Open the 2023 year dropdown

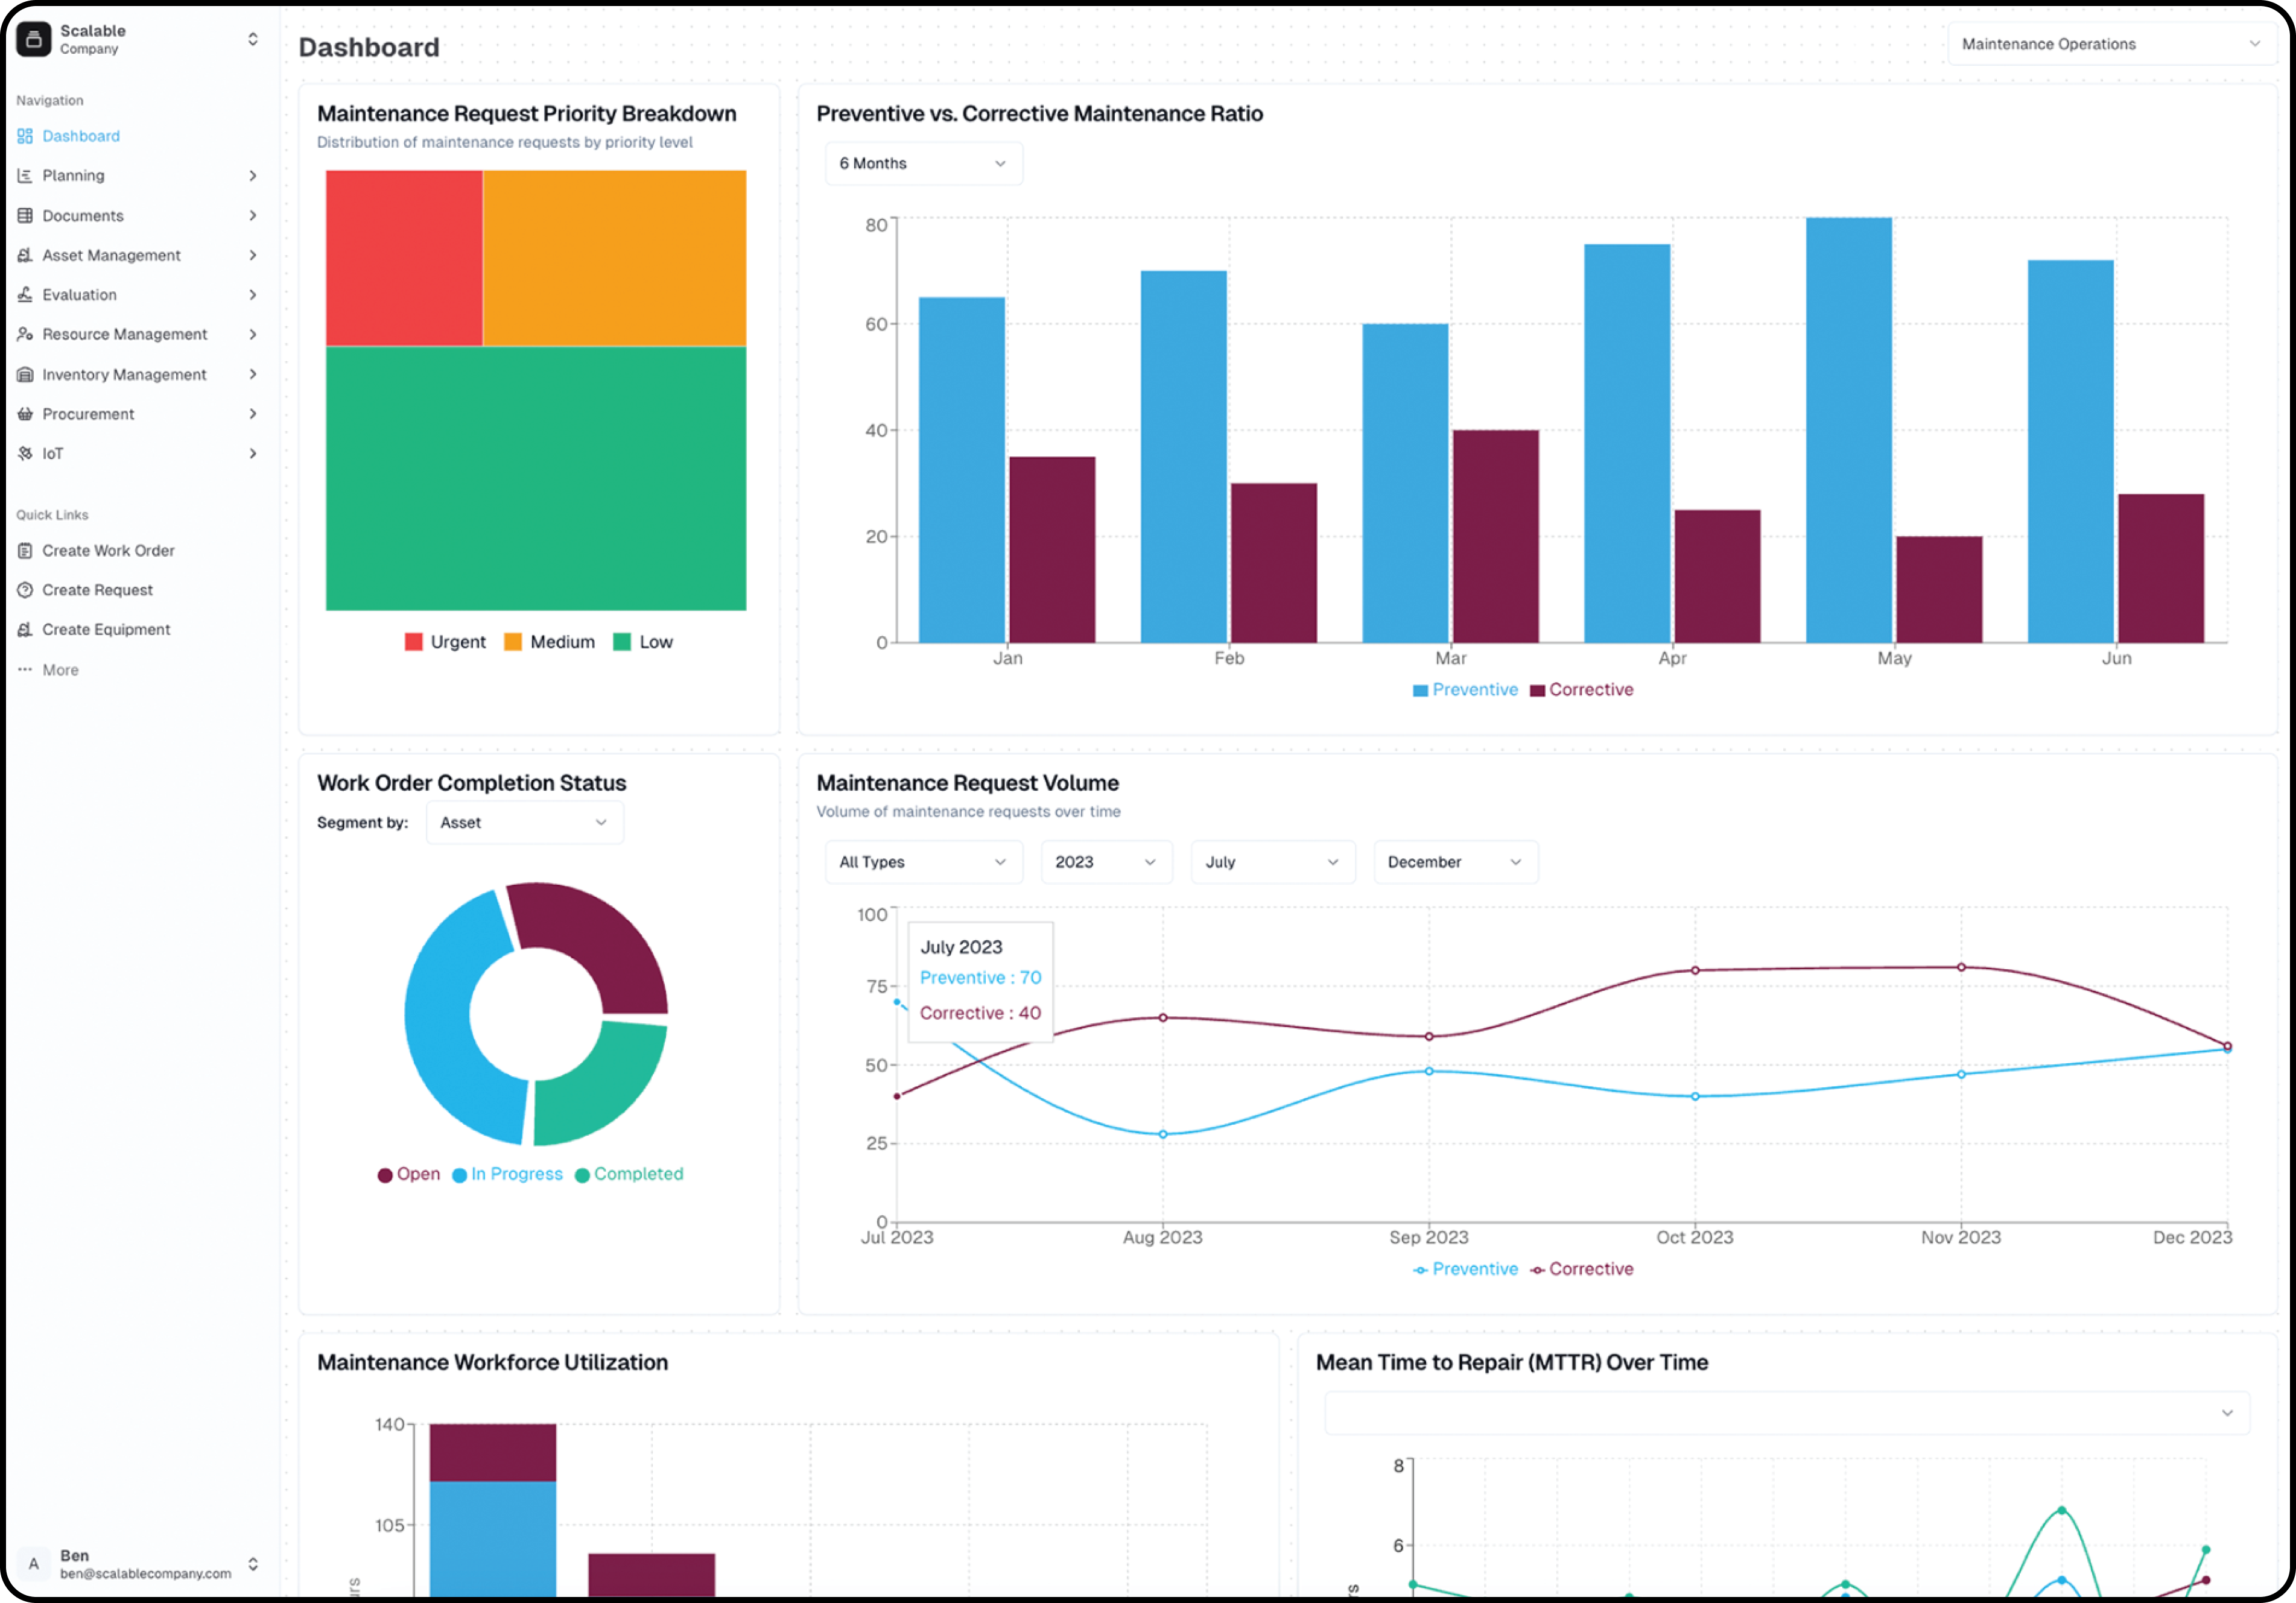pos(1106,862)
